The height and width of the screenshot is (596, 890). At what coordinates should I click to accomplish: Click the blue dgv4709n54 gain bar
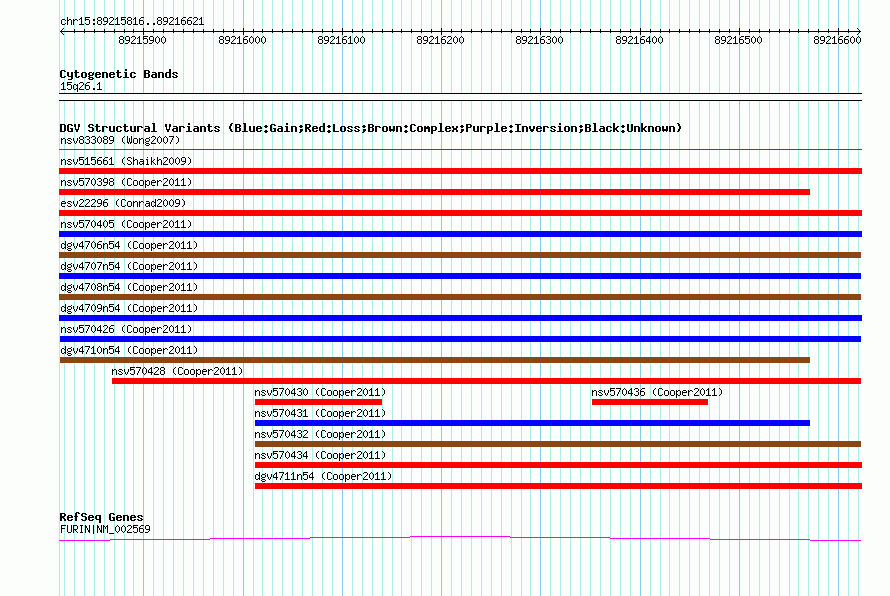click(x=460, y=318)
